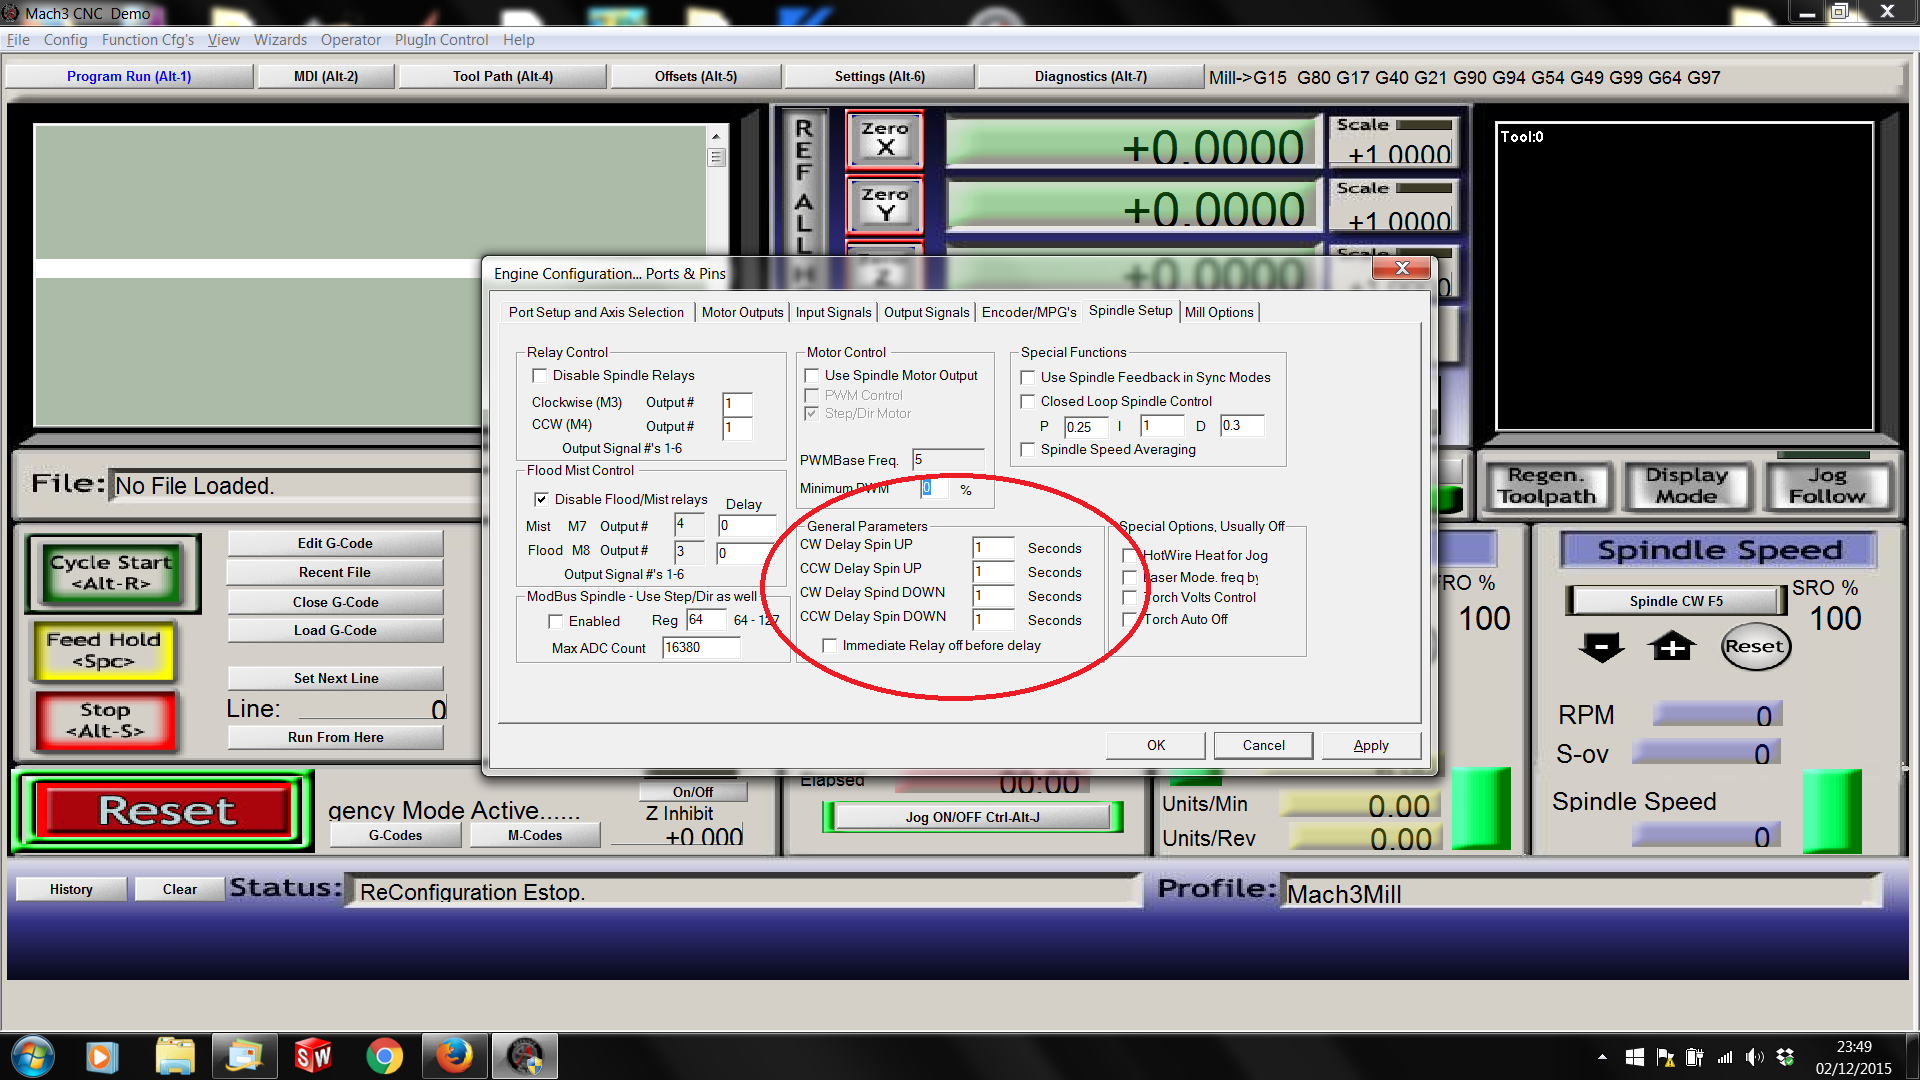
Task: Click the Zero X axis button
Action: 884,139
